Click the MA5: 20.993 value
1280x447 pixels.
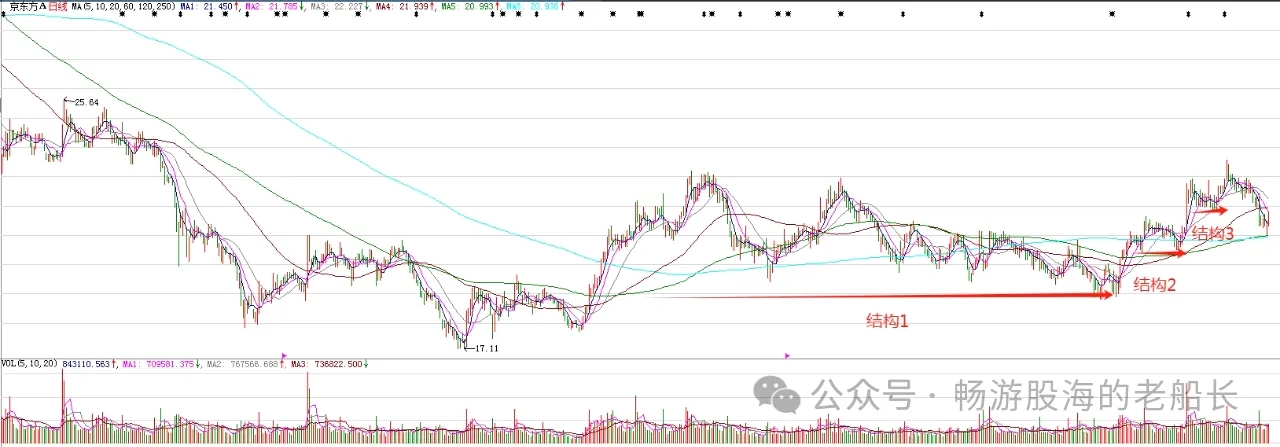468,6
